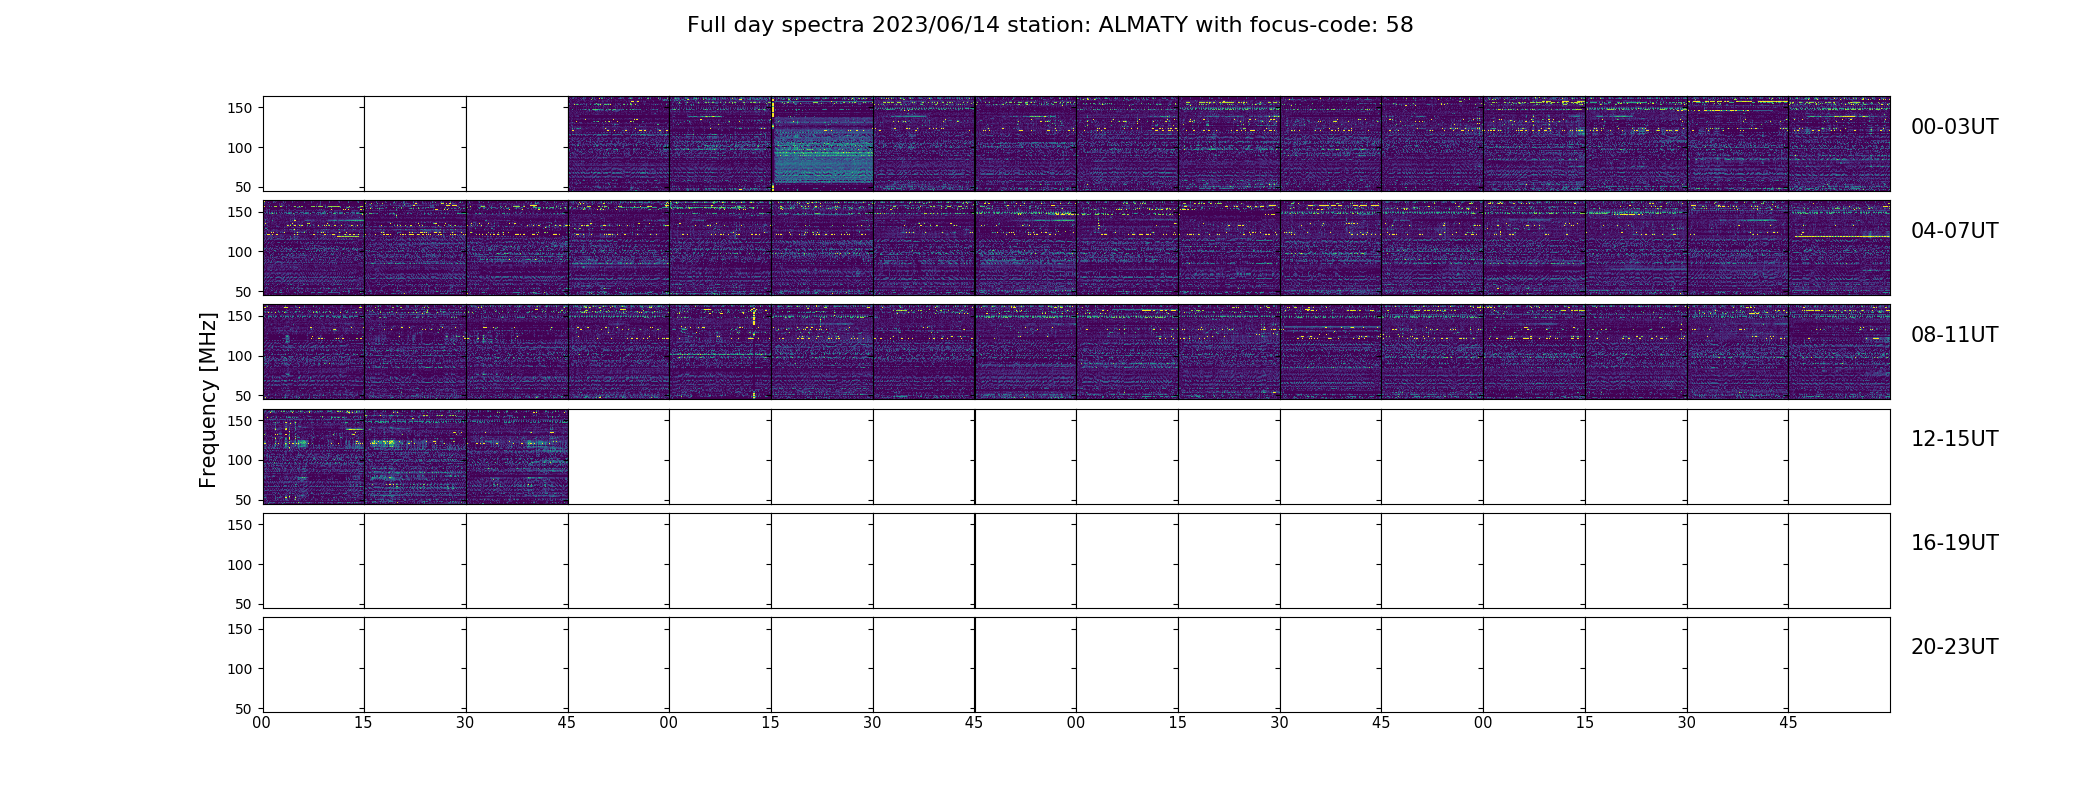
Task: Select the first blank panel in the 00-03UT row
Action: point(314,144)
